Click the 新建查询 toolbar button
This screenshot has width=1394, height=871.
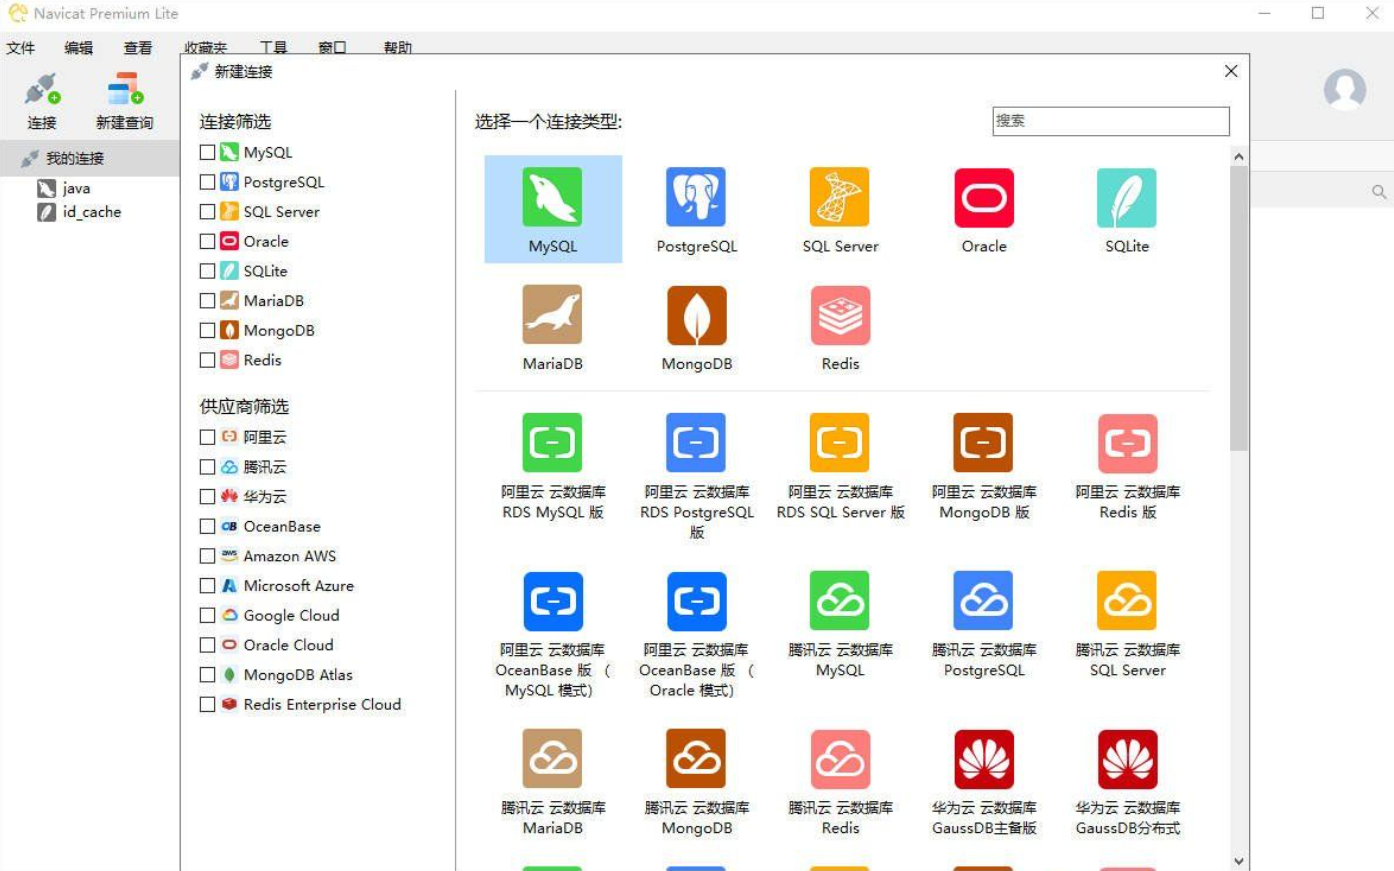(x=124, y=101)
